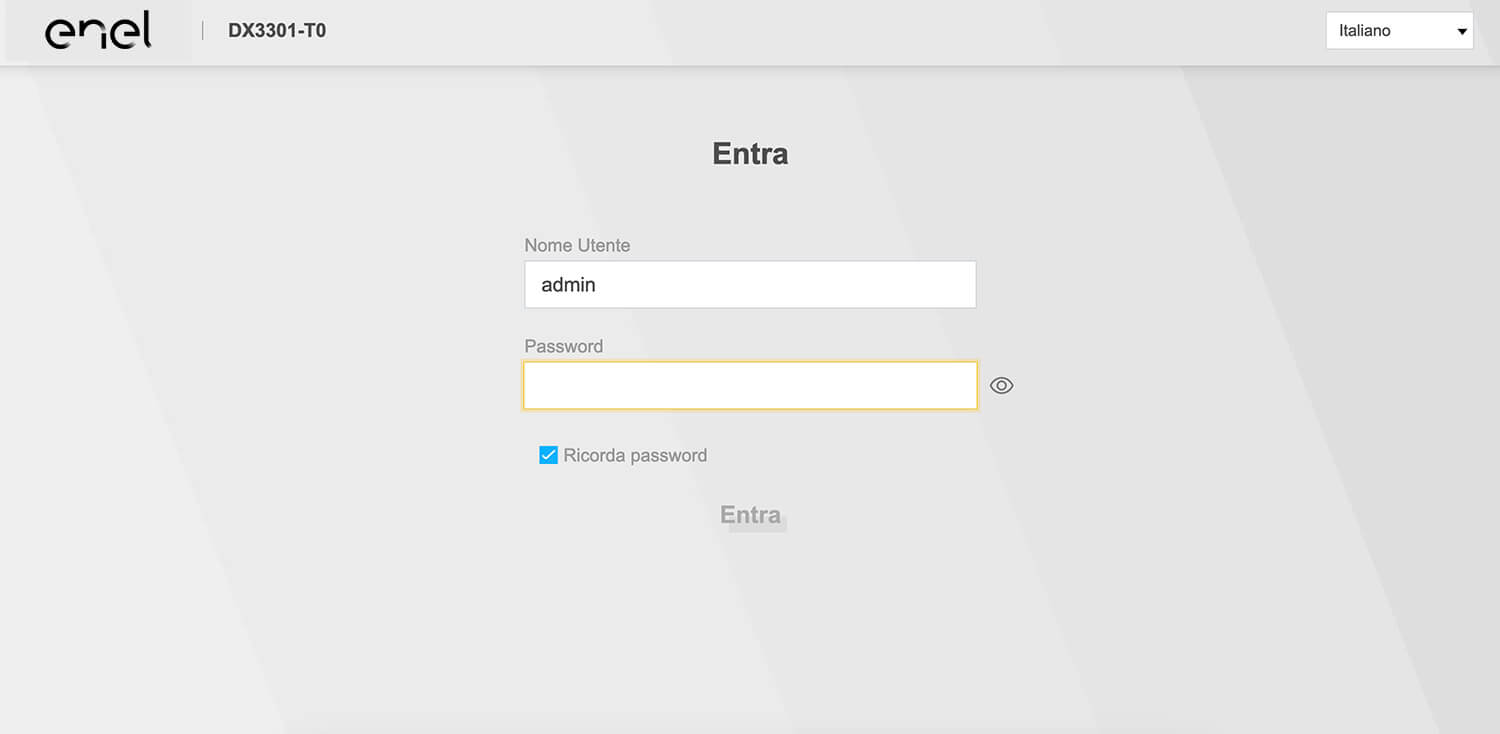
Task: Click the DX3301-T0 model name
Action: pos(277,31)
